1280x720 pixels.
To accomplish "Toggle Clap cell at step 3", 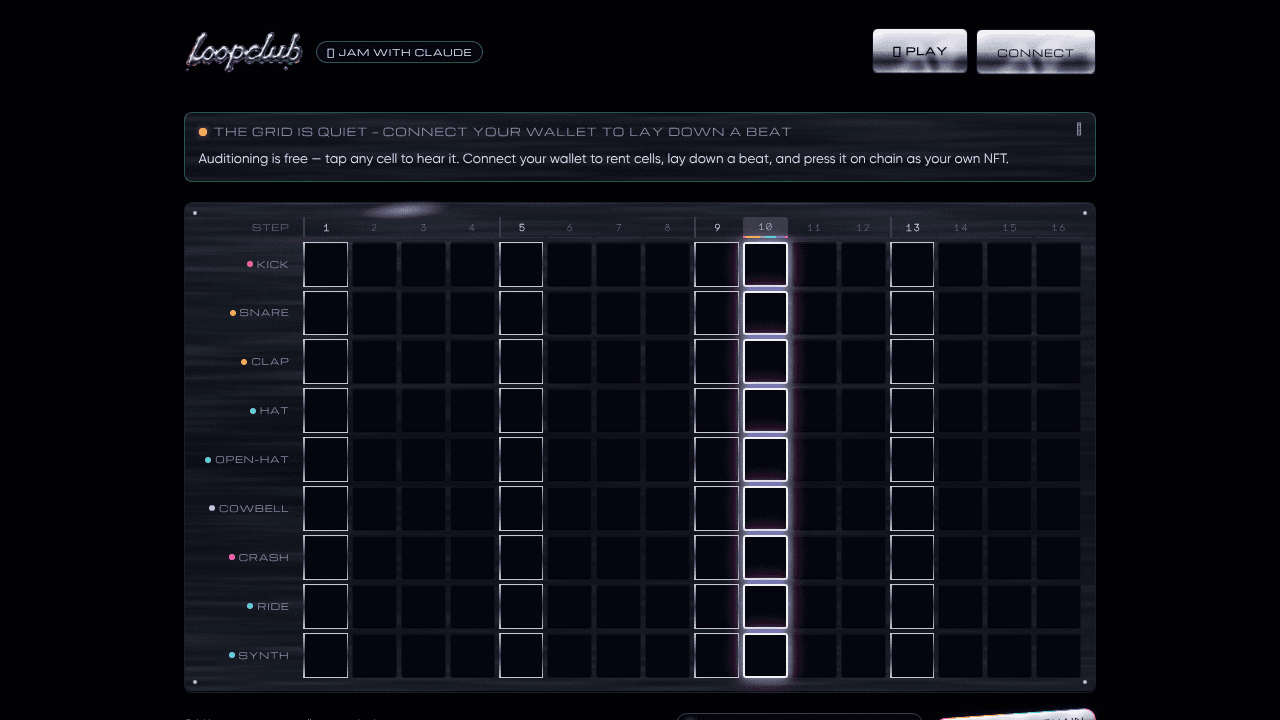I will click(x=423, y=362).
